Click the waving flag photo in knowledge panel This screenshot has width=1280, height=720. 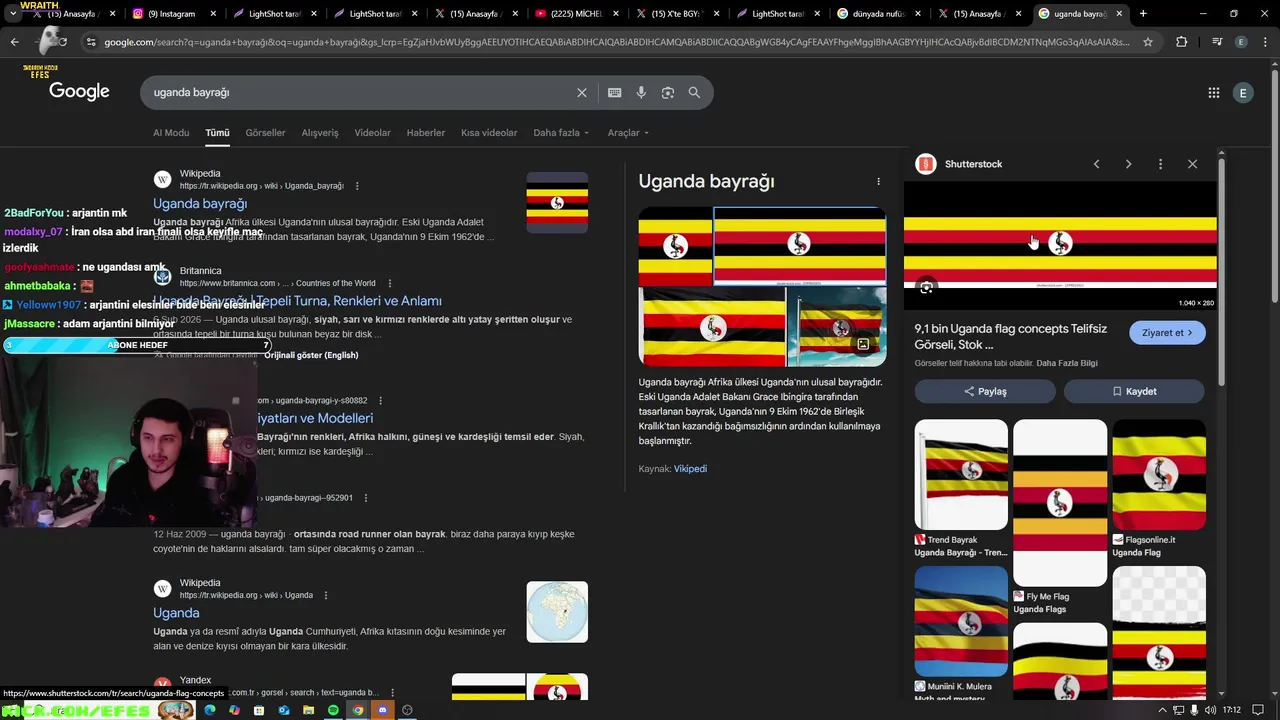(x=837, y=327)
